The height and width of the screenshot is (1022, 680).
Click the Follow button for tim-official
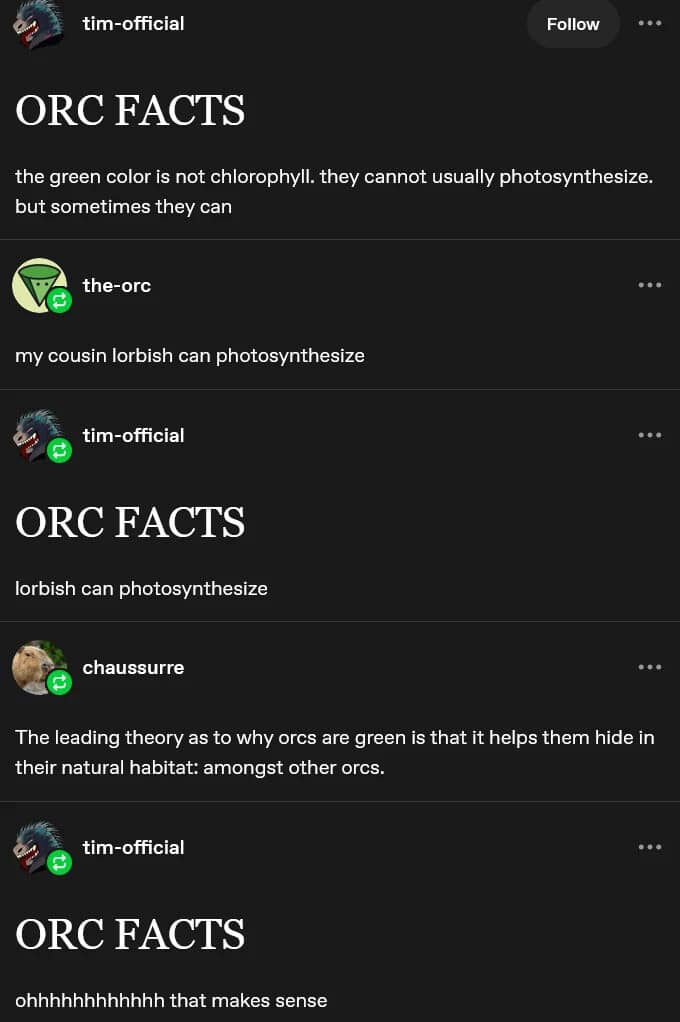click(x=573, y=24)
